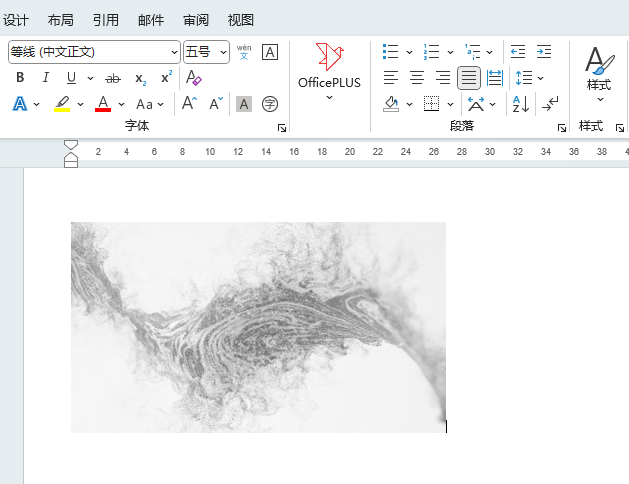Apply red font color

[x=103, y=104]
